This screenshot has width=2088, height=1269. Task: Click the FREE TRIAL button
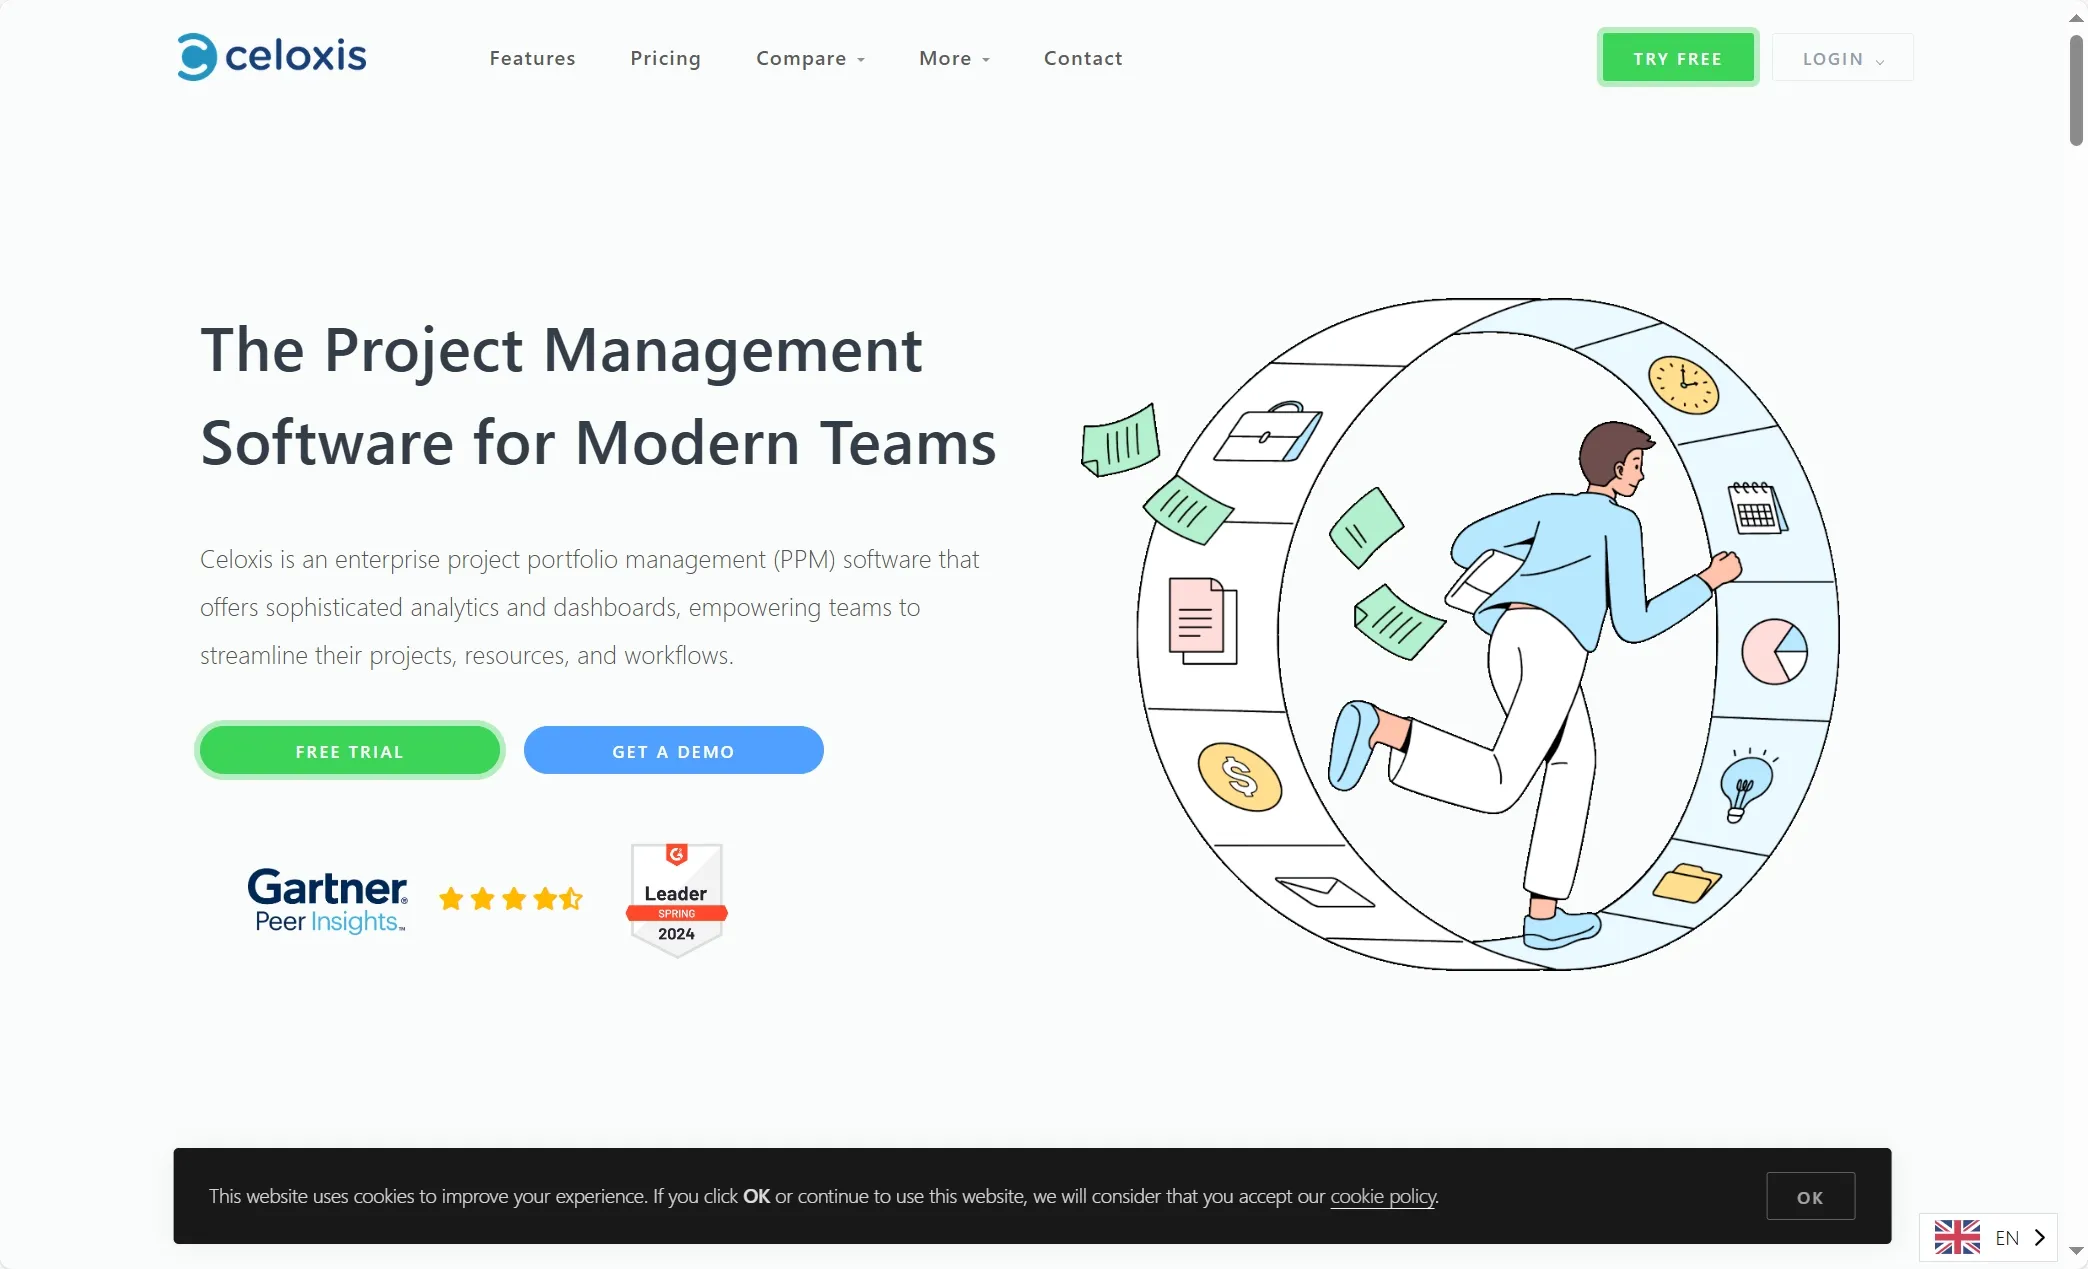(x=349, y=752)
